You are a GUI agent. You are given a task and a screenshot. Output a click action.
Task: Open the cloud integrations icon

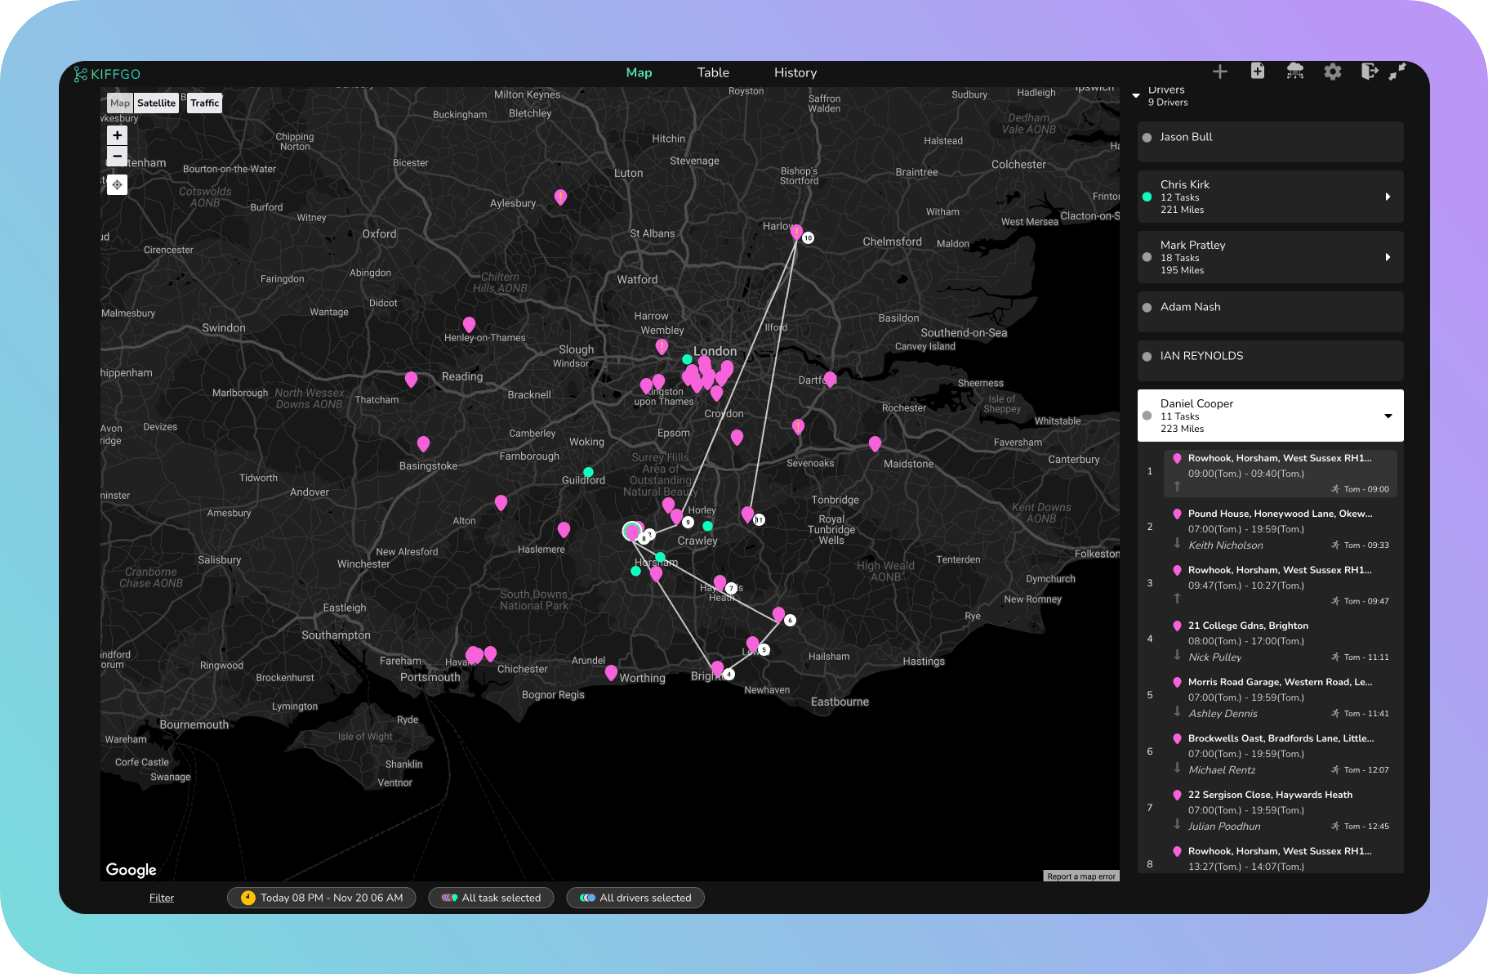1295,72
